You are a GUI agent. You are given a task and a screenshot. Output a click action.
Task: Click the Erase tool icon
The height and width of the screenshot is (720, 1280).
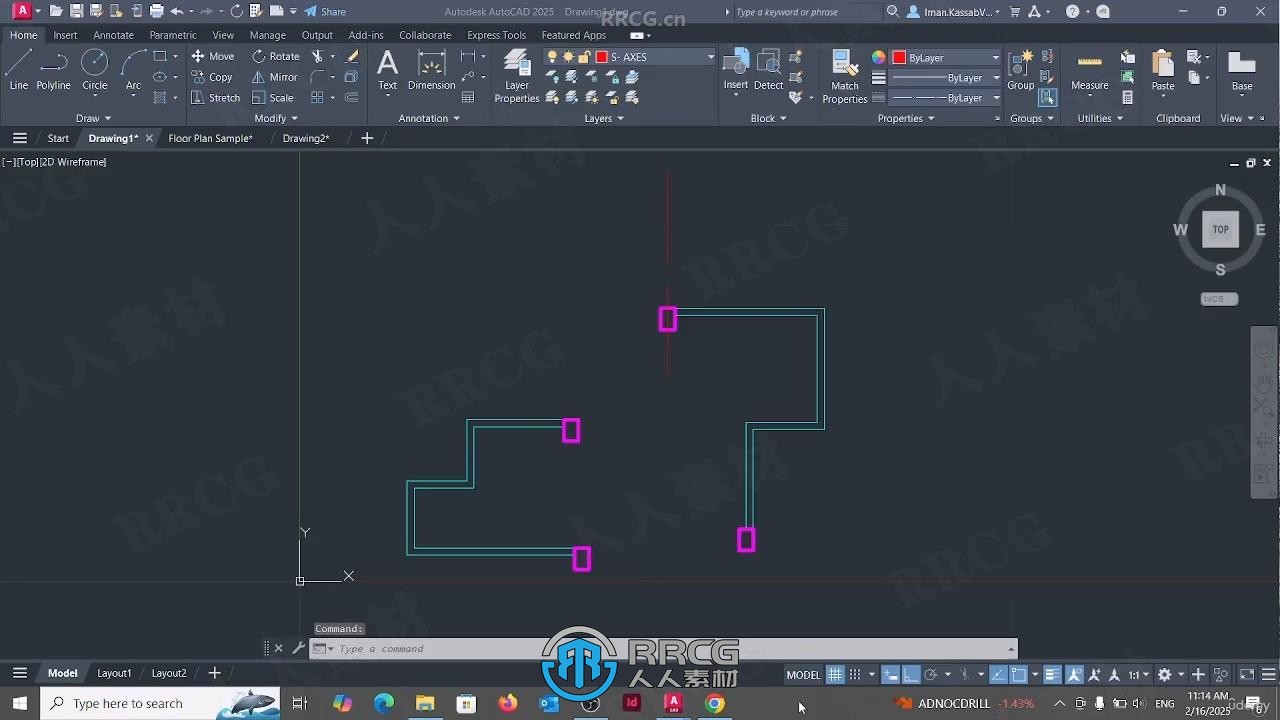(352, 56)
